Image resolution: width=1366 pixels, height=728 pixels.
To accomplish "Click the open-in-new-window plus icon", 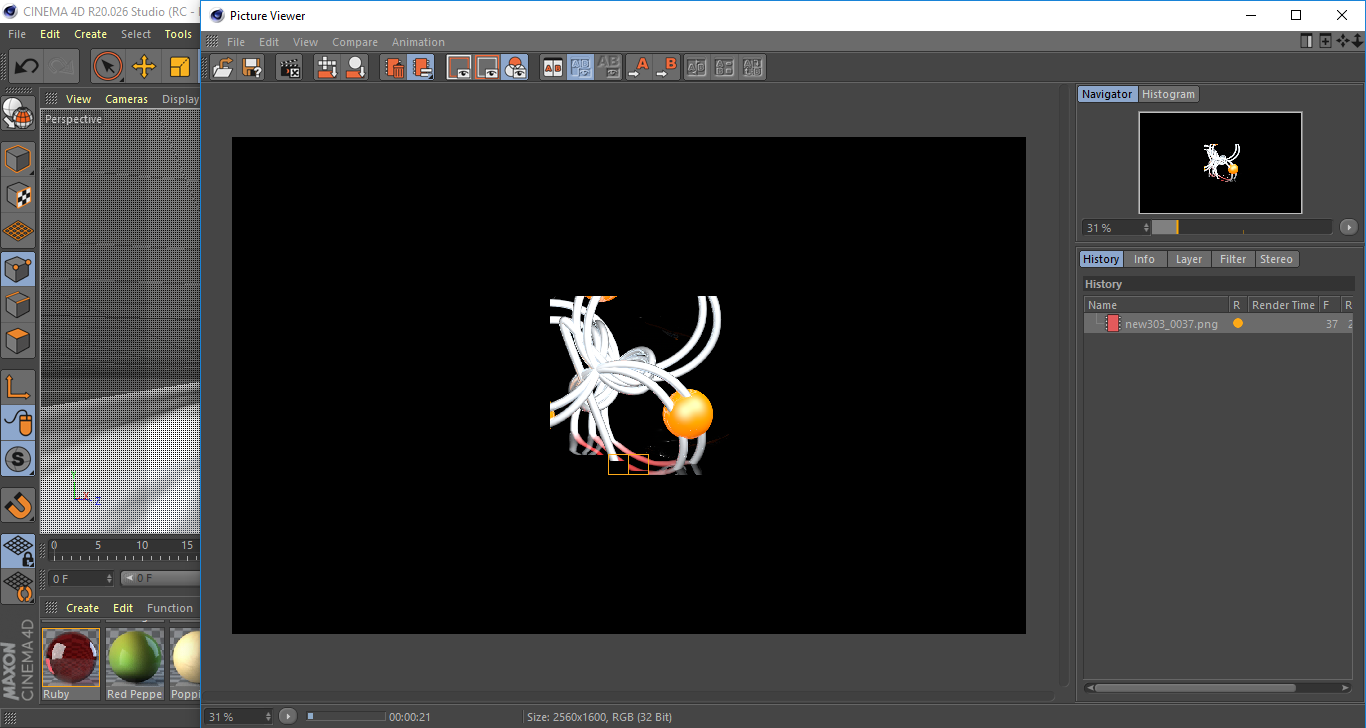I will pyautogui.click(x=1325, y=41).
